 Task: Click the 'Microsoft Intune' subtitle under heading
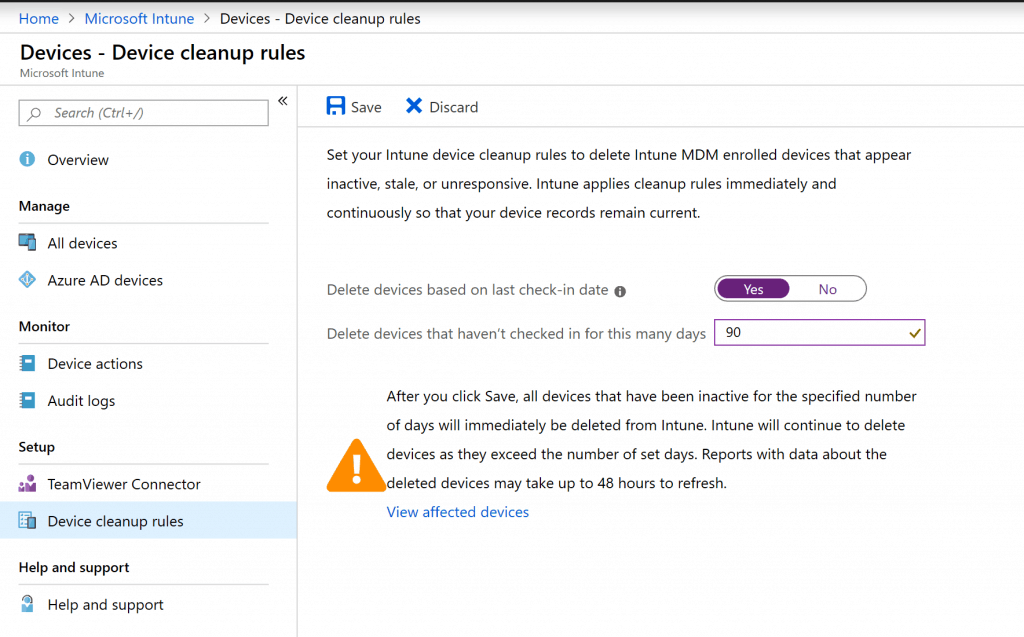[62, 73]
